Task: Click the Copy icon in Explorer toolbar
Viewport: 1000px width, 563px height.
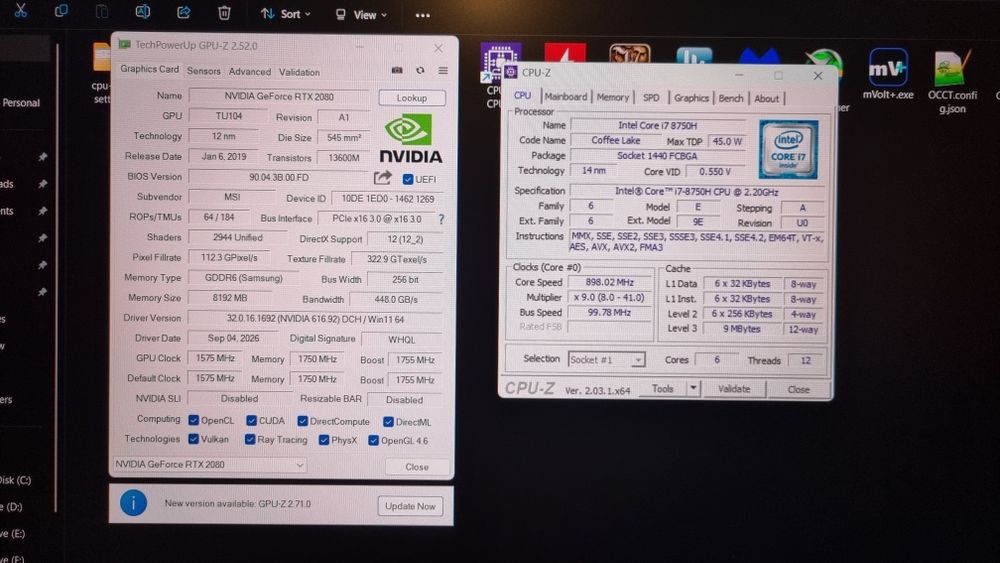Action: [61, 11]
